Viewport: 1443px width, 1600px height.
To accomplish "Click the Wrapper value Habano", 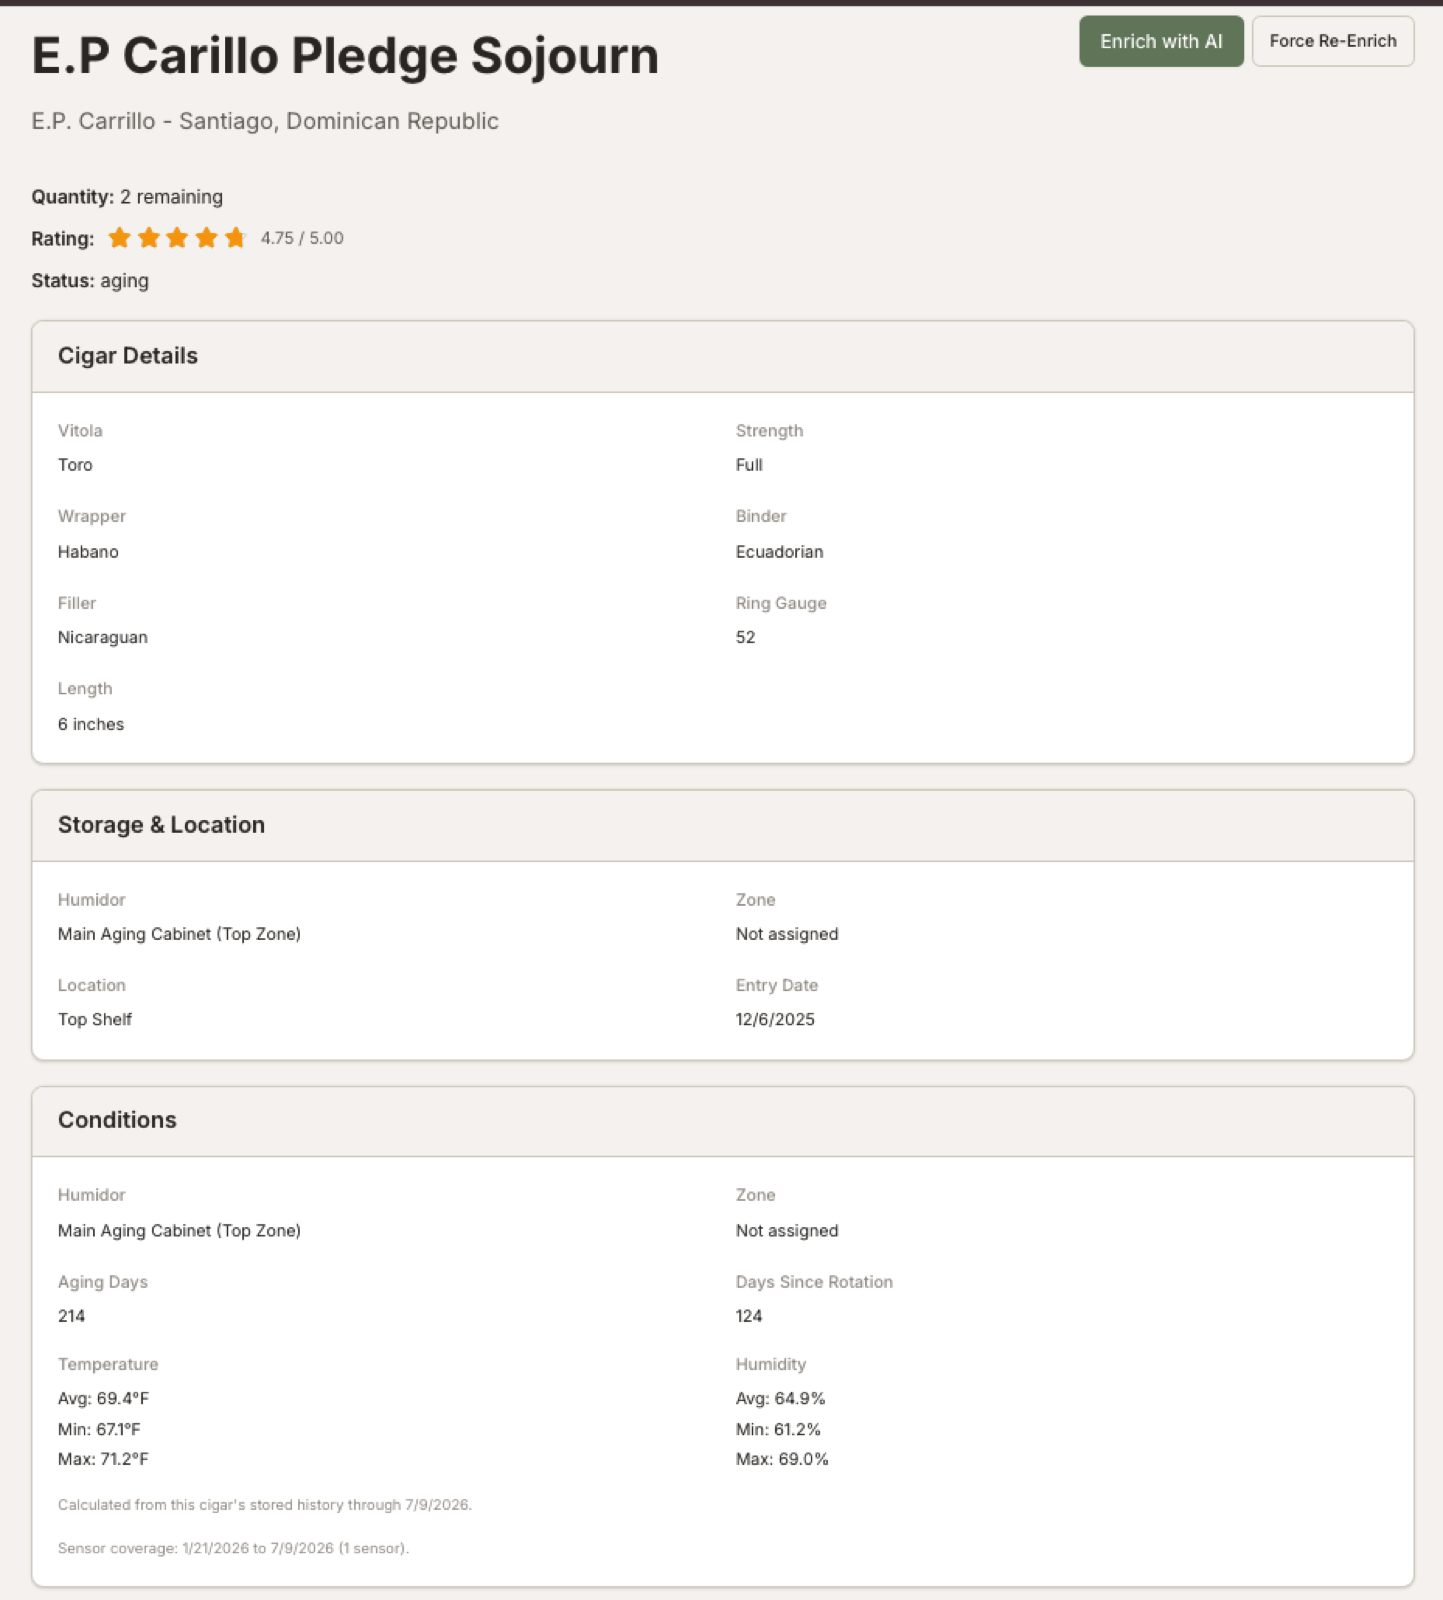I will (88, 552).
